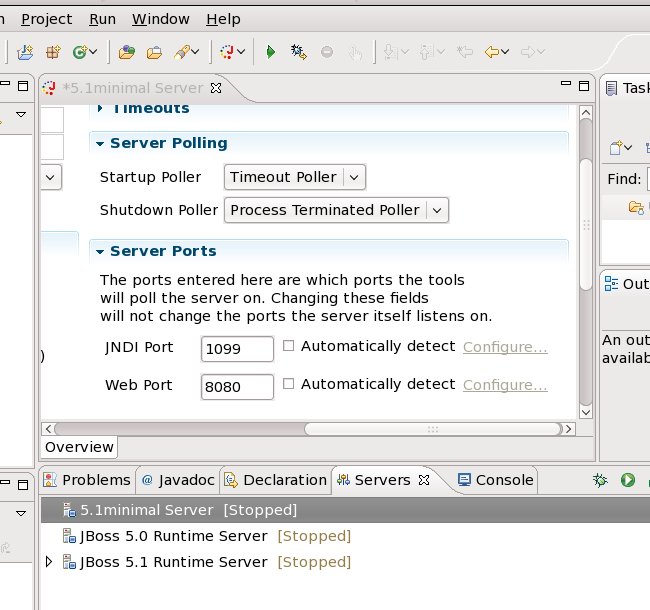Click the open type folder icon
The height and width of the screenshot is (610, 650).
(x=127, y=52)
